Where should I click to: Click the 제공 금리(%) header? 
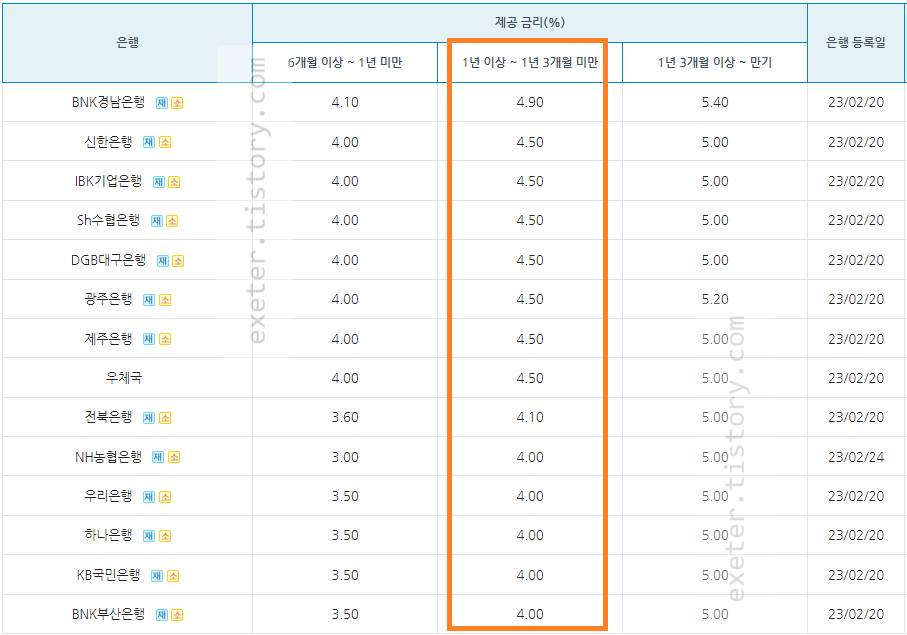tap(530, 23)
